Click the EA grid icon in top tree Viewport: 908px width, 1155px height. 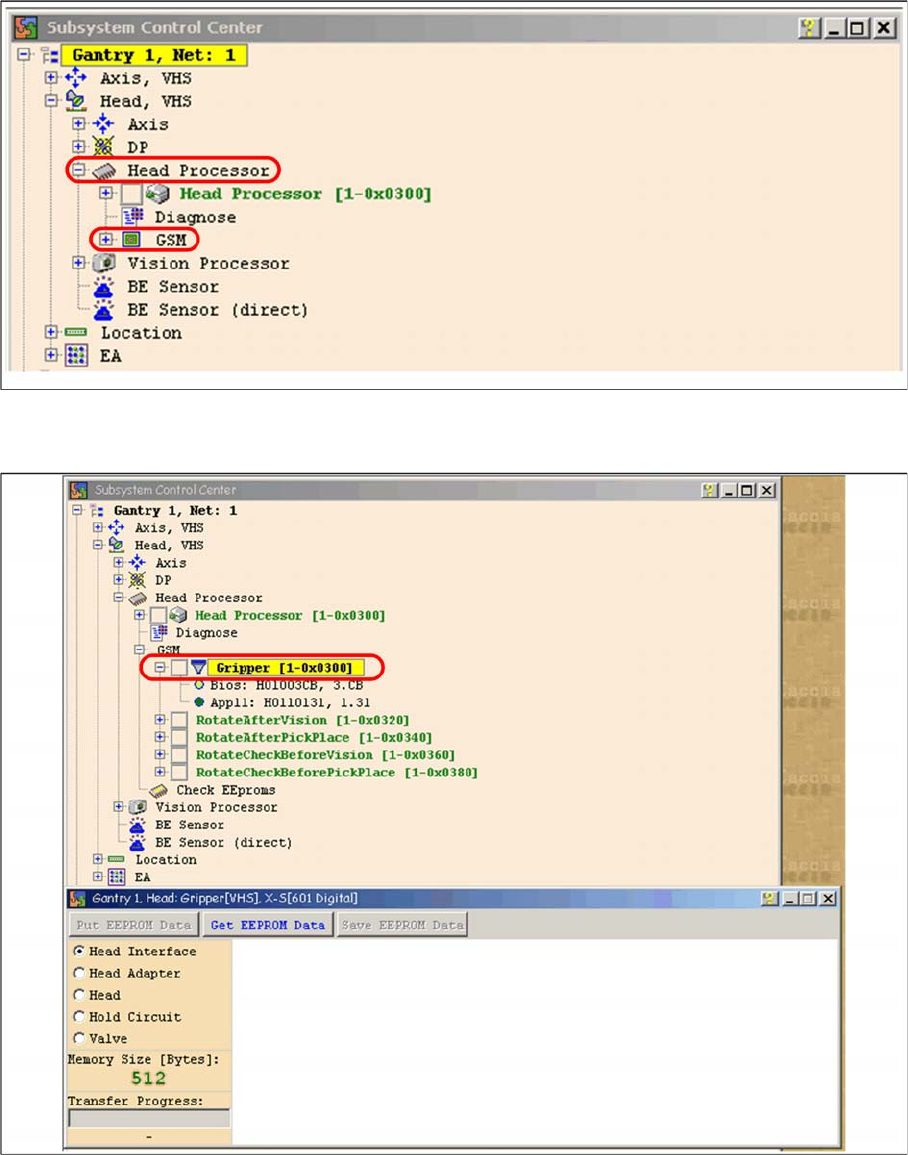click(76, 356)
